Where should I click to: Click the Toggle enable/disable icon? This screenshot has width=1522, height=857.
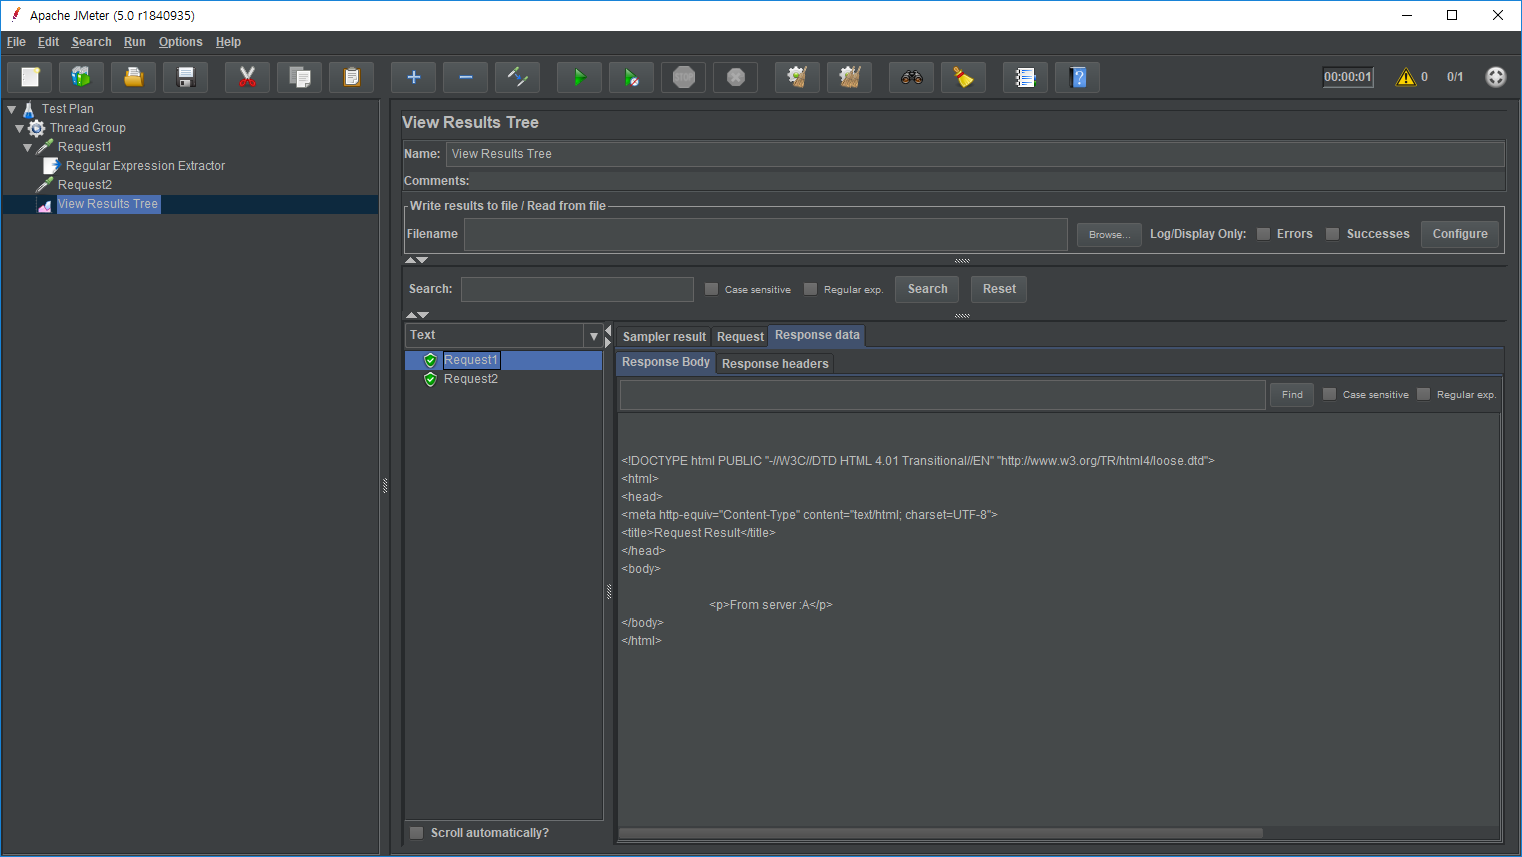point(518,77)
